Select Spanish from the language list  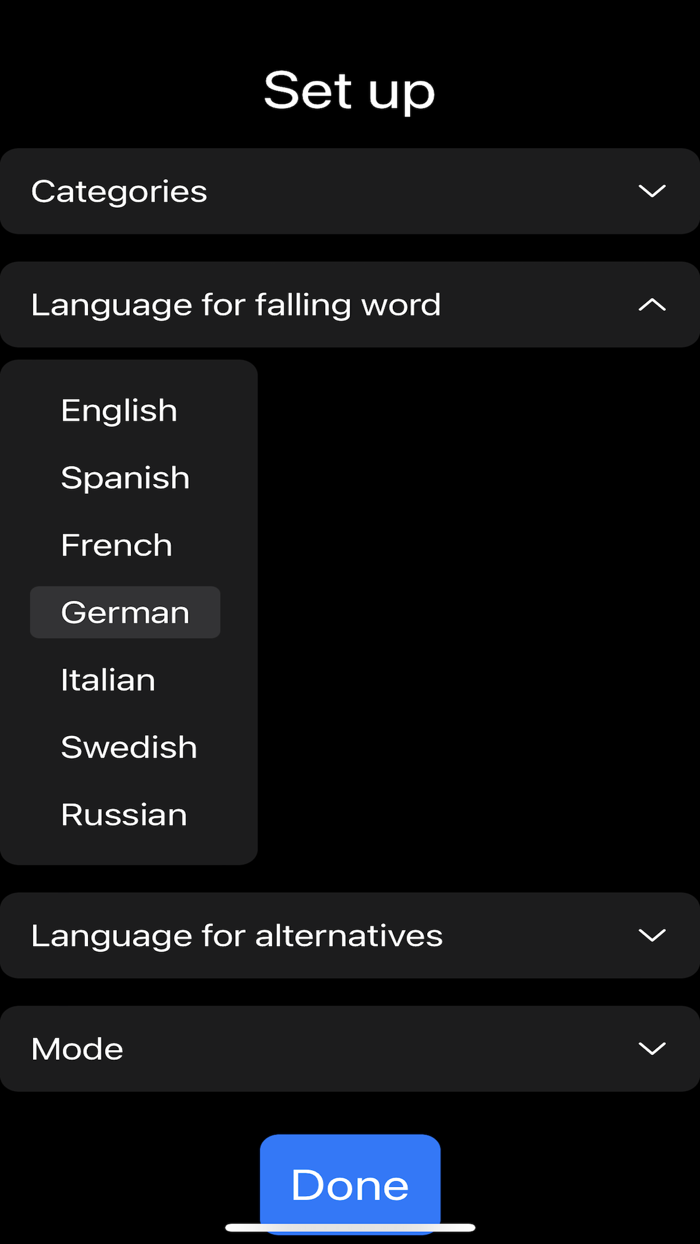[x=126, y=478]
